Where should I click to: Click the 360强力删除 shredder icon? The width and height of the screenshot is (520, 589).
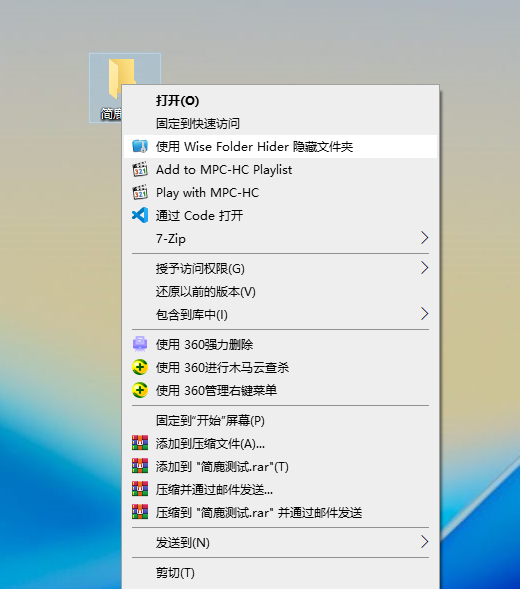140,344
